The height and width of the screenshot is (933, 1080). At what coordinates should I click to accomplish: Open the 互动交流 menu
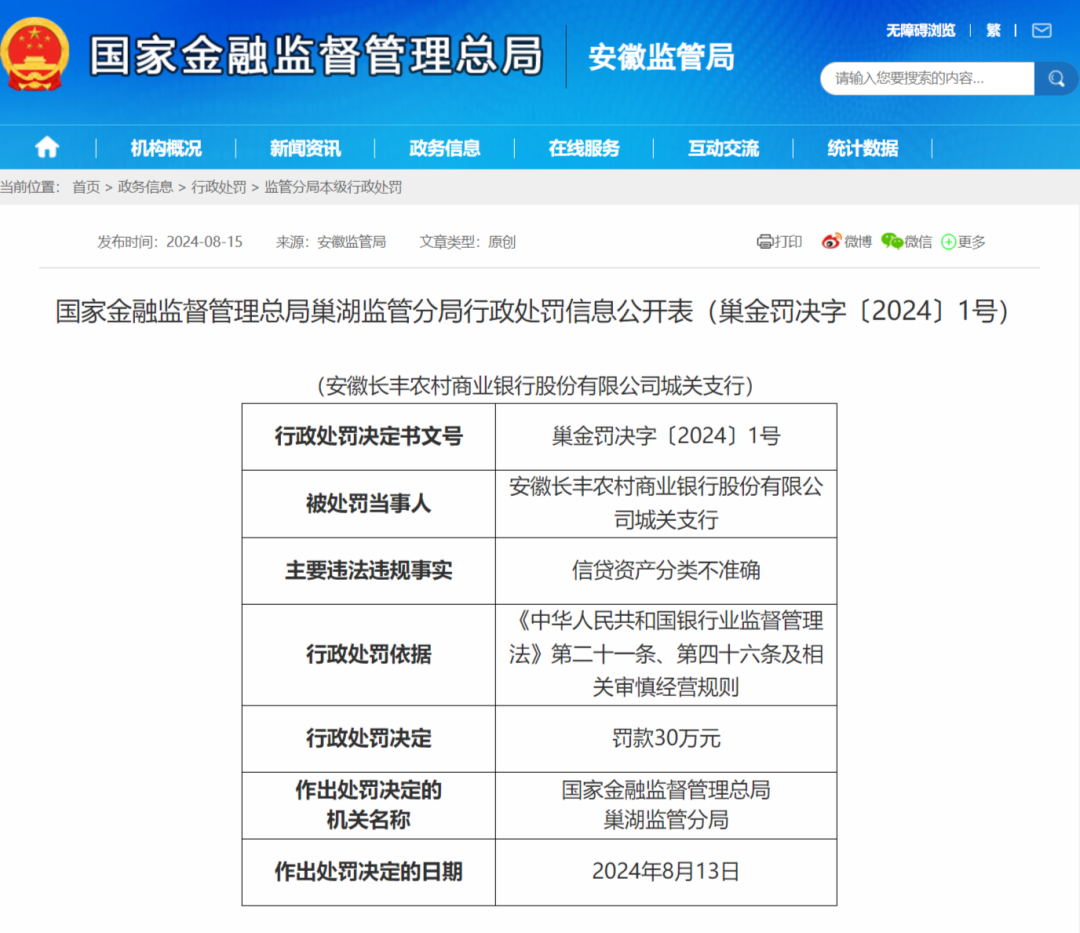723,148
